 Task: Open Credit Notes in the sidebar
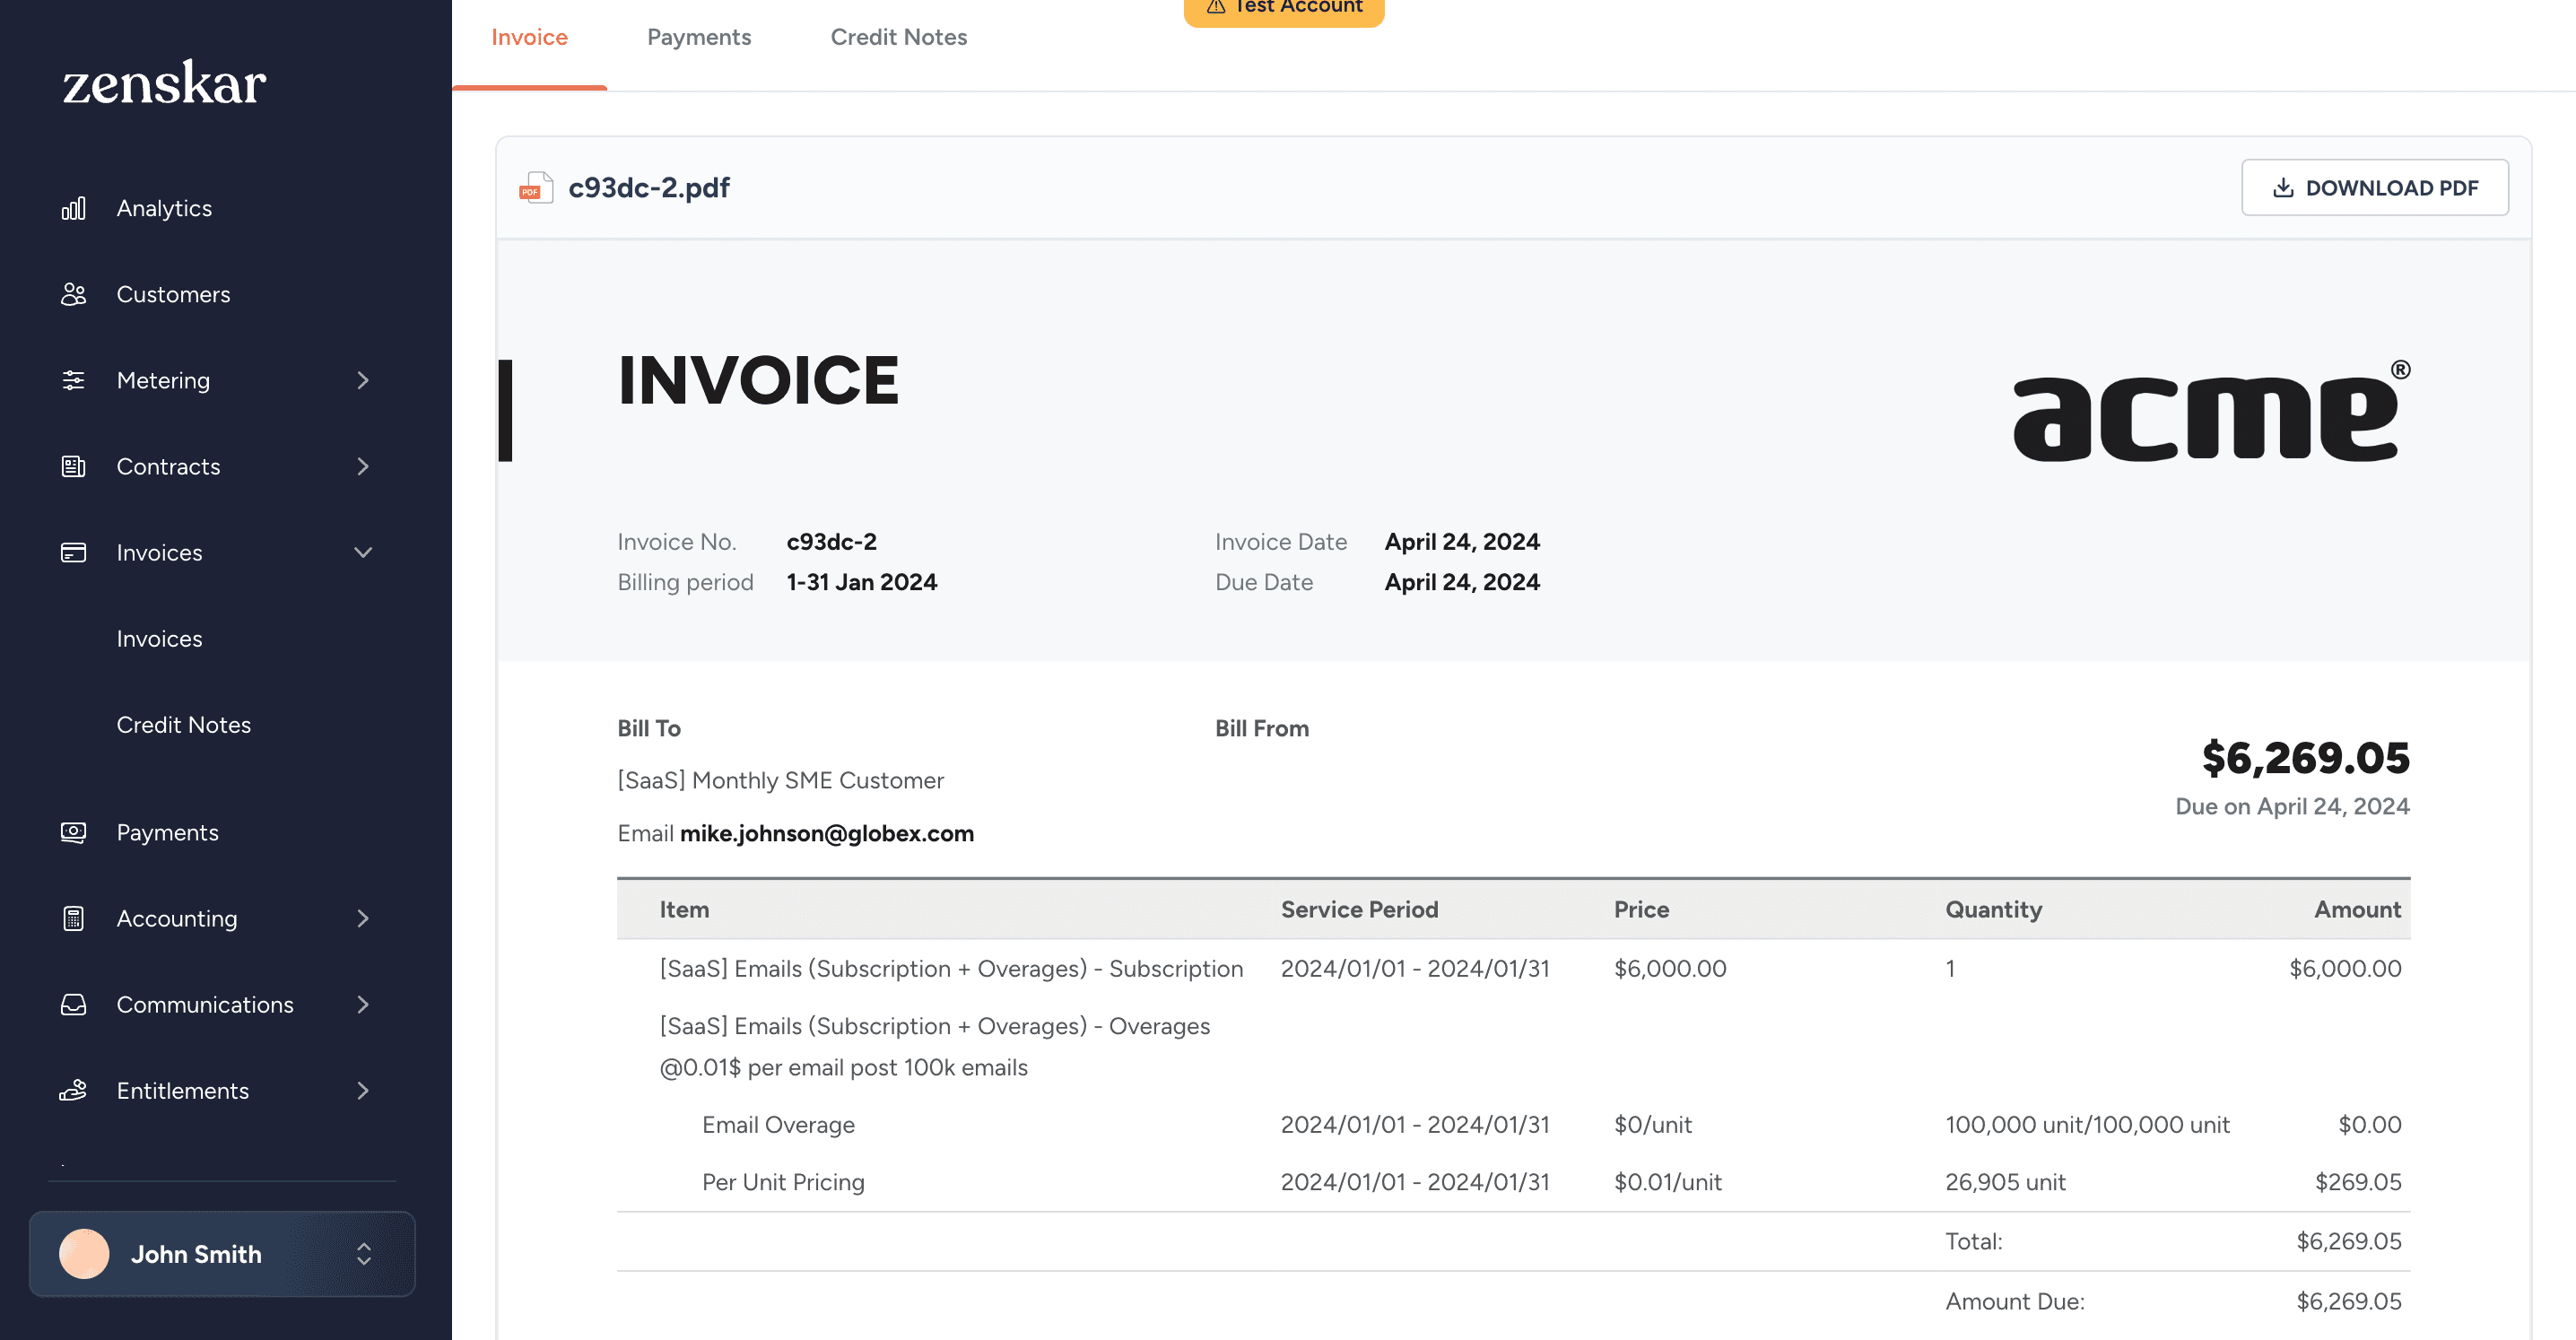point(183,724)
